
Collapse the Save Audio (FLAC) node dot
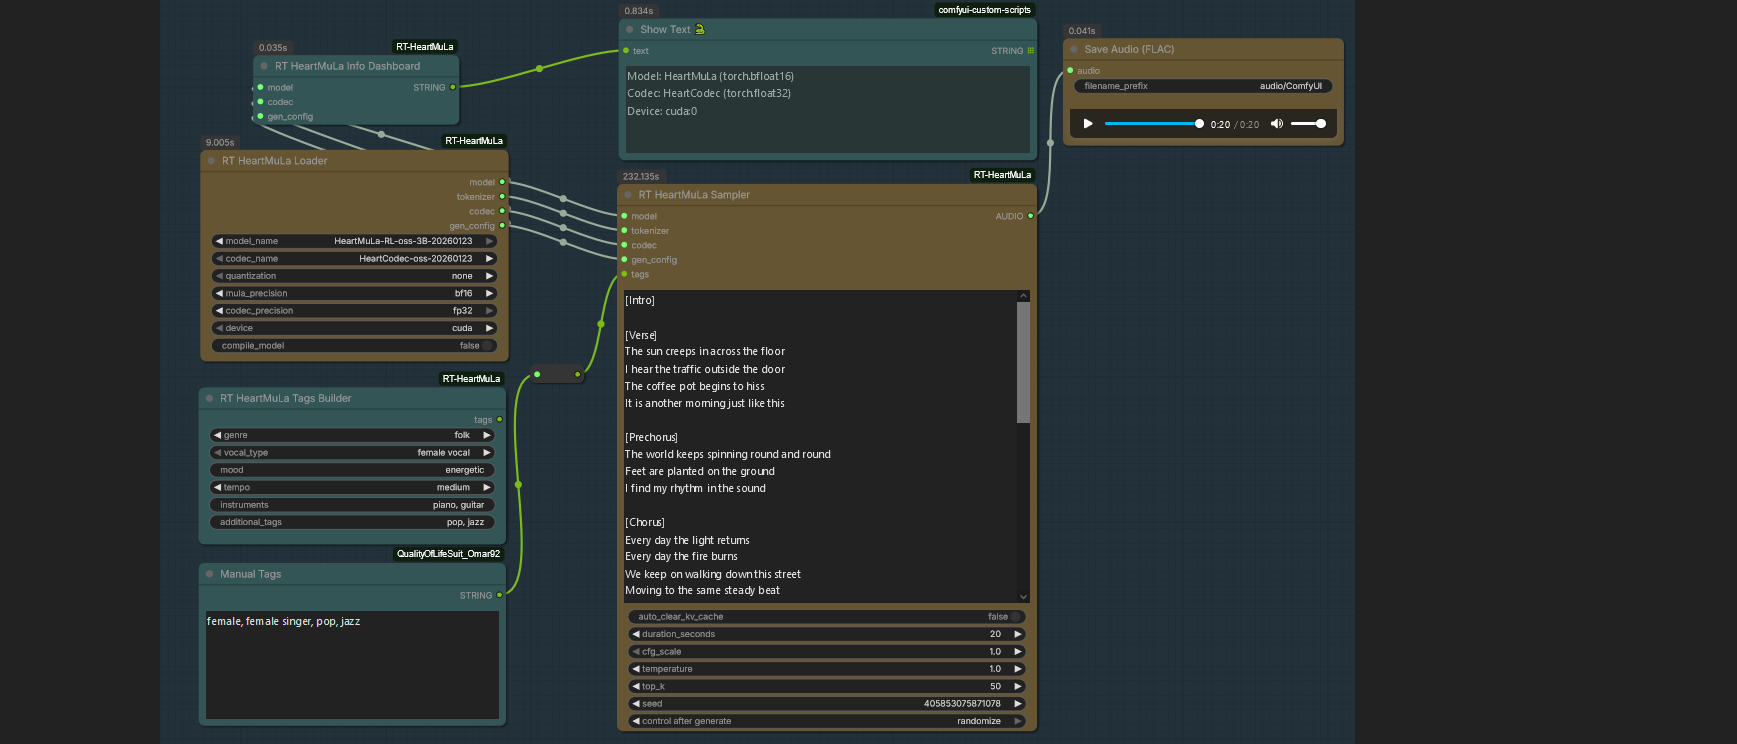[1074, 49]
